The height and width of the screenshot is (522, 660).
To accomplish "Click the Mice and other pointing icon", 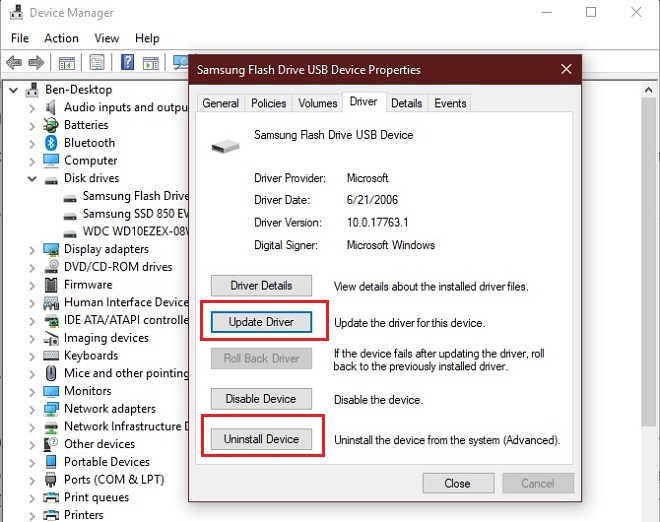I will click(x=51, y=373).
